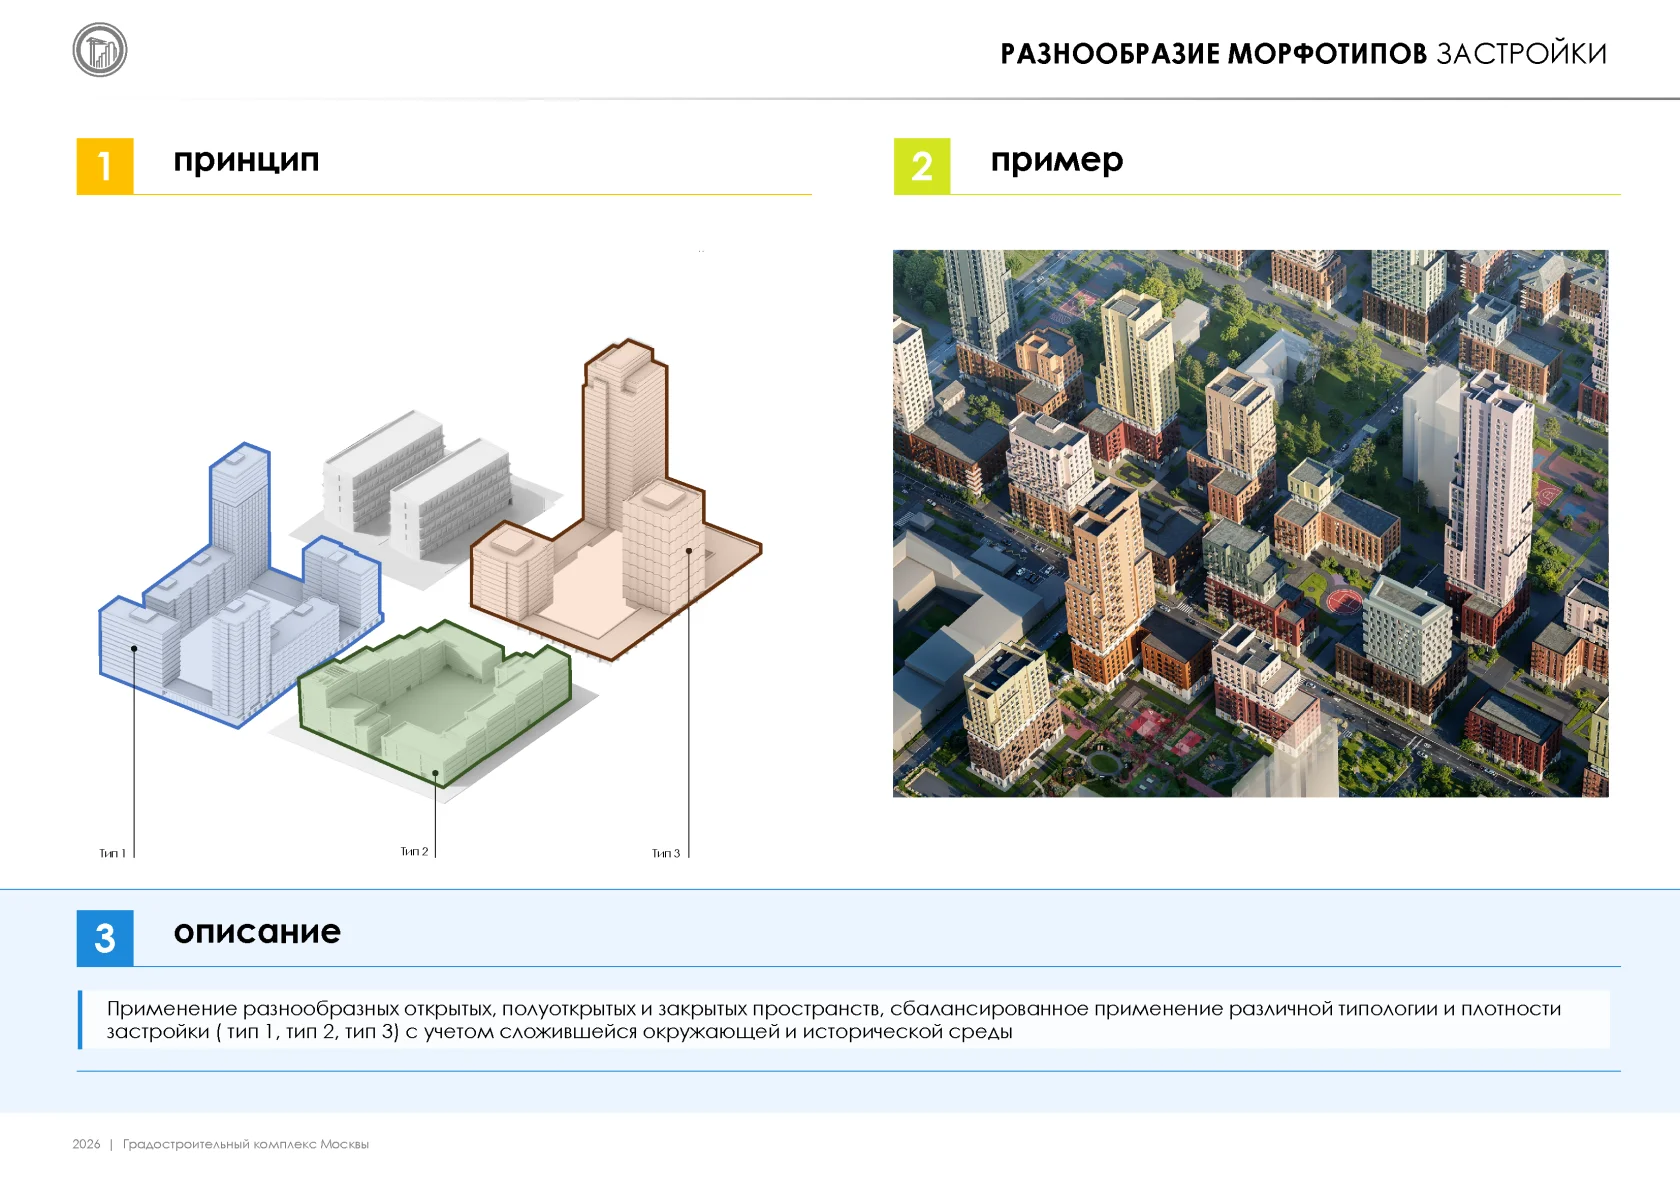The height and width of the screenshot is (1188, 1680).
Task: Select the green courtyard building block model
Action: [x=435, y=702]
